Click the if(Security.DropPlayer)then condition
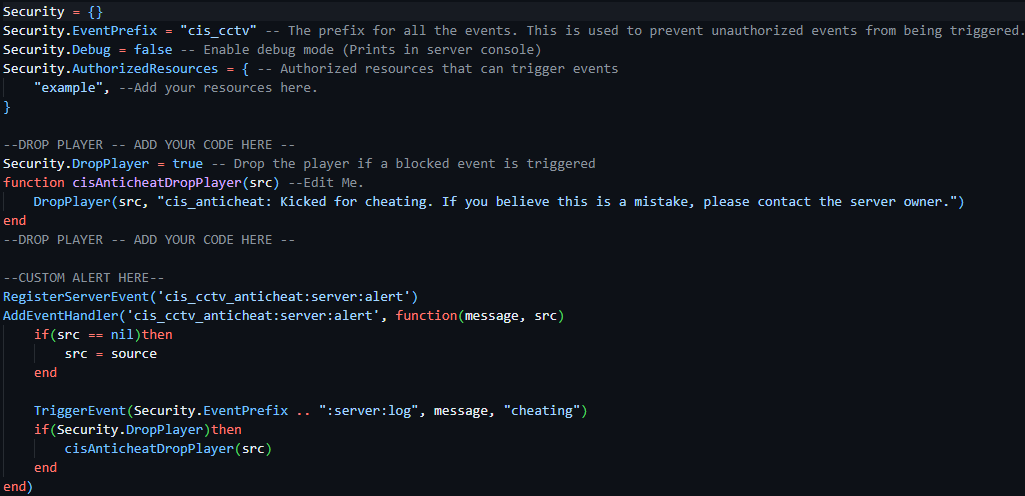This screenshot has height=496, width=1025. click(137, 429)
